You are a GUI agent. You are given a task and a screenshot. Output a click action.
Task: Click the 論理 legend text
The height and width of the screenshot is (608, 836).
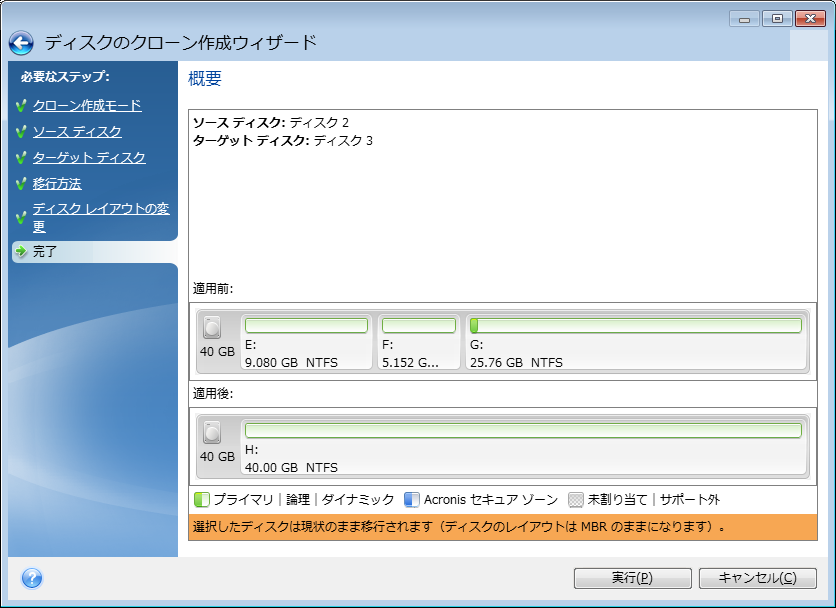[298, 500]
